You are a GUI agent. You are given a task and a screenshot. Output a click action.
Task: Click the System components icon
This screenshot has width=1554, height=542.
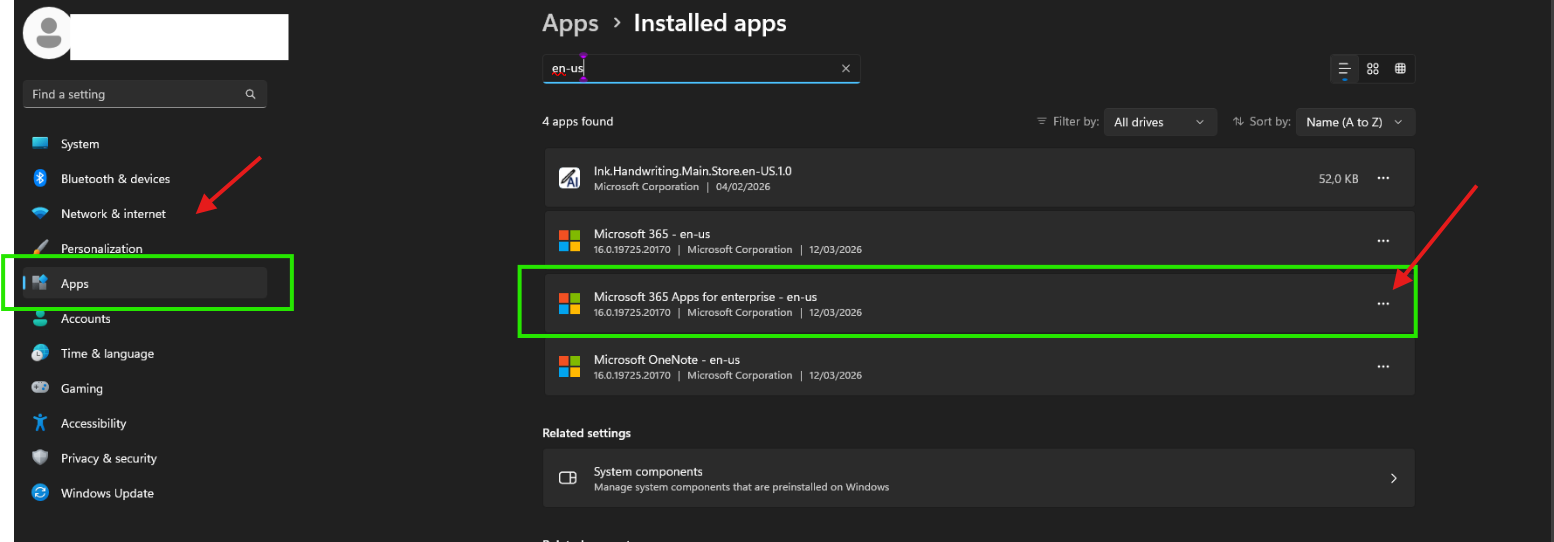tap(568, 478)
